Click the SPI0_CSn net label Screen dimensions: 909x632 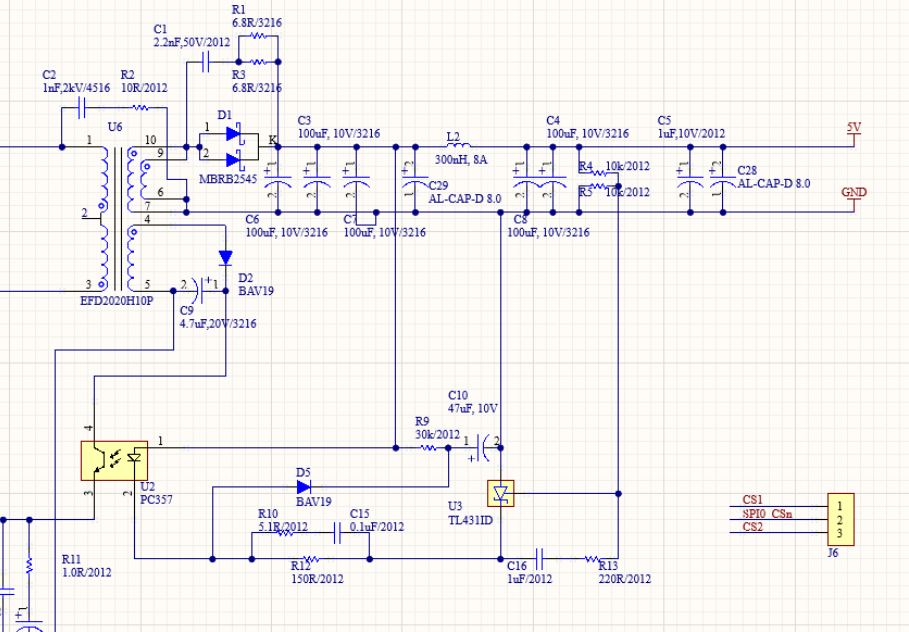coord(766,513)
